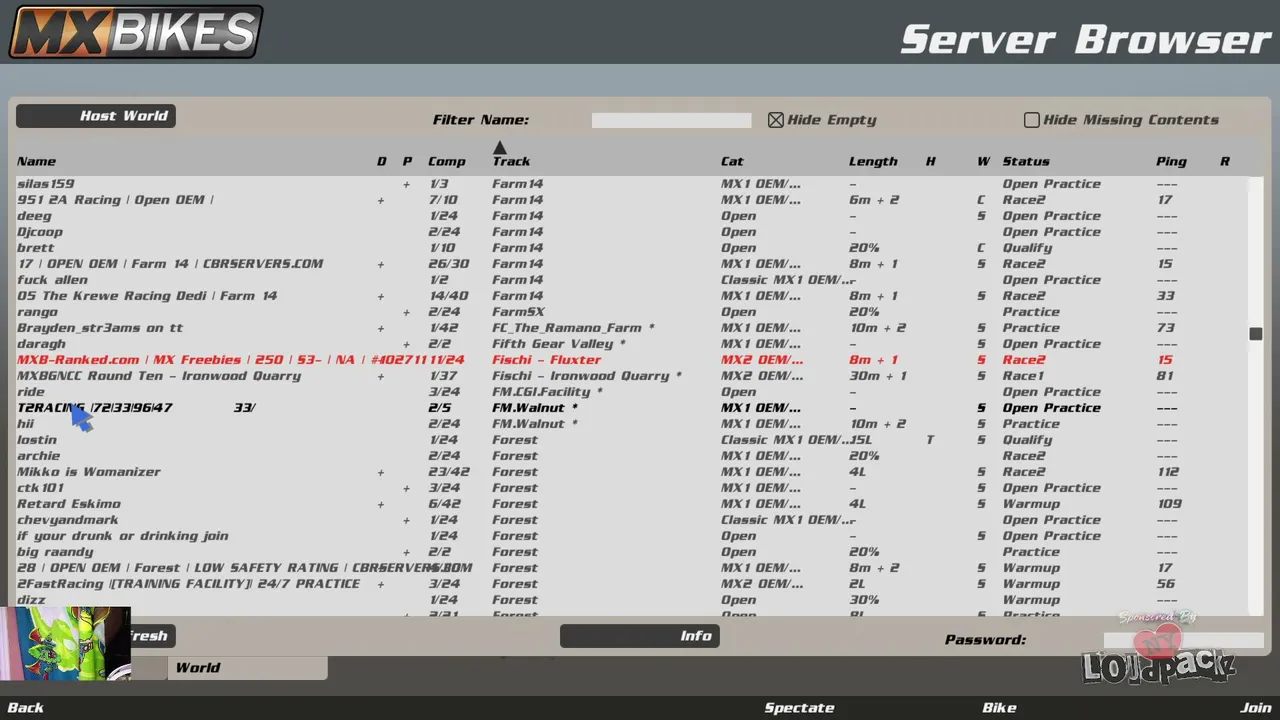Sort by the Status column header

point(1026,161)
